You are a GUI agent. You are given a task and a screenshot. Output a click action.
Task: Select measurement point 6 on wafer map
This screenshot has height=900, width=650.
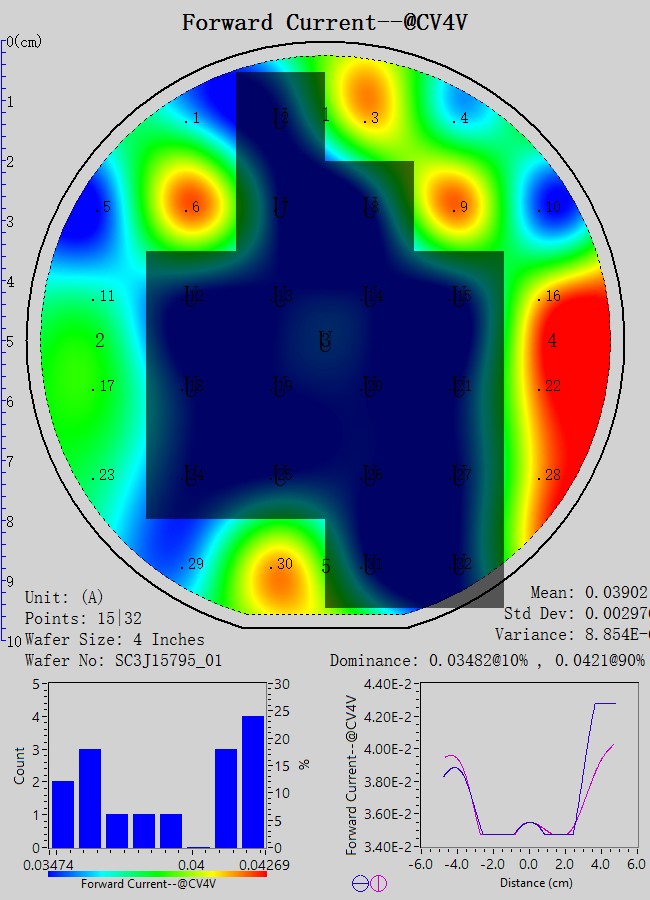(x=191, y=208)
